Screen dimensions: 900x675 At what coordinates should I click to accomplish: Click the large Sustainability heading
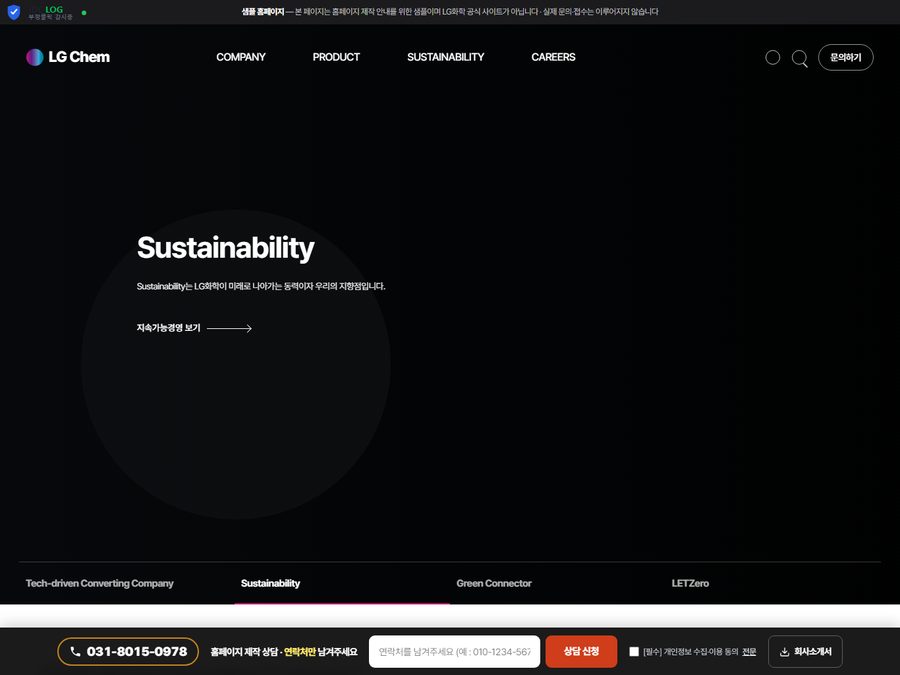(x=226, y=248)
